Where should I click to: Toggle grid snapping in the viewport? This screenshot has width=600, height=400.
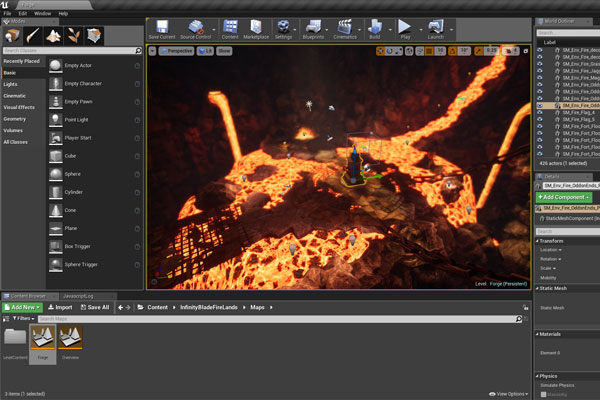tap(429, 51)
